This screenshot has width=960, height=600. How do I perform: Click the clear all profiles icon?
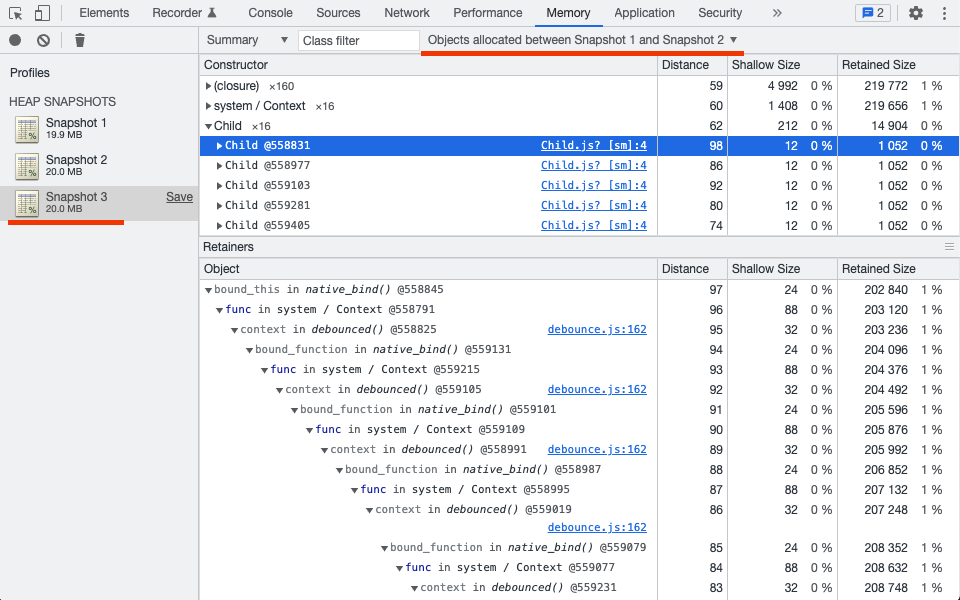pyautogui.click(x=43, y=40)
